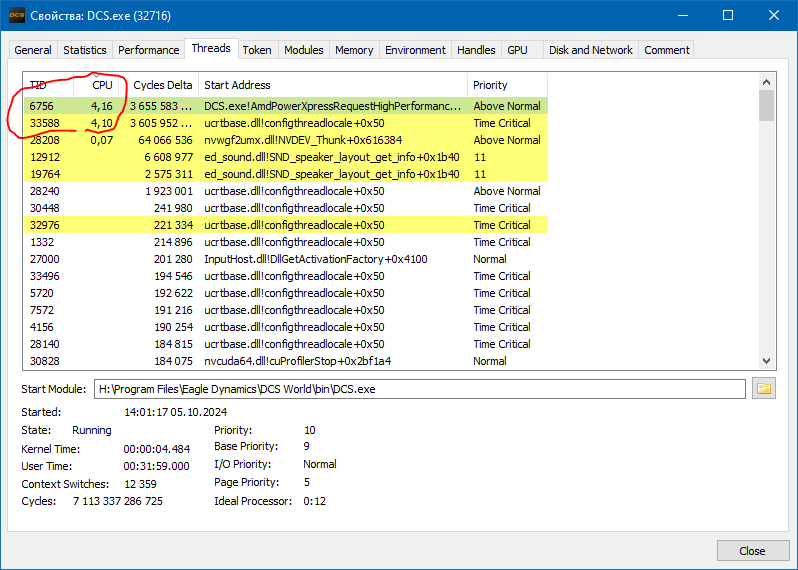Minimize the properties window
The width and height of the screenshot is (798, 570).
pyautogui.click(x=683, y=15)
